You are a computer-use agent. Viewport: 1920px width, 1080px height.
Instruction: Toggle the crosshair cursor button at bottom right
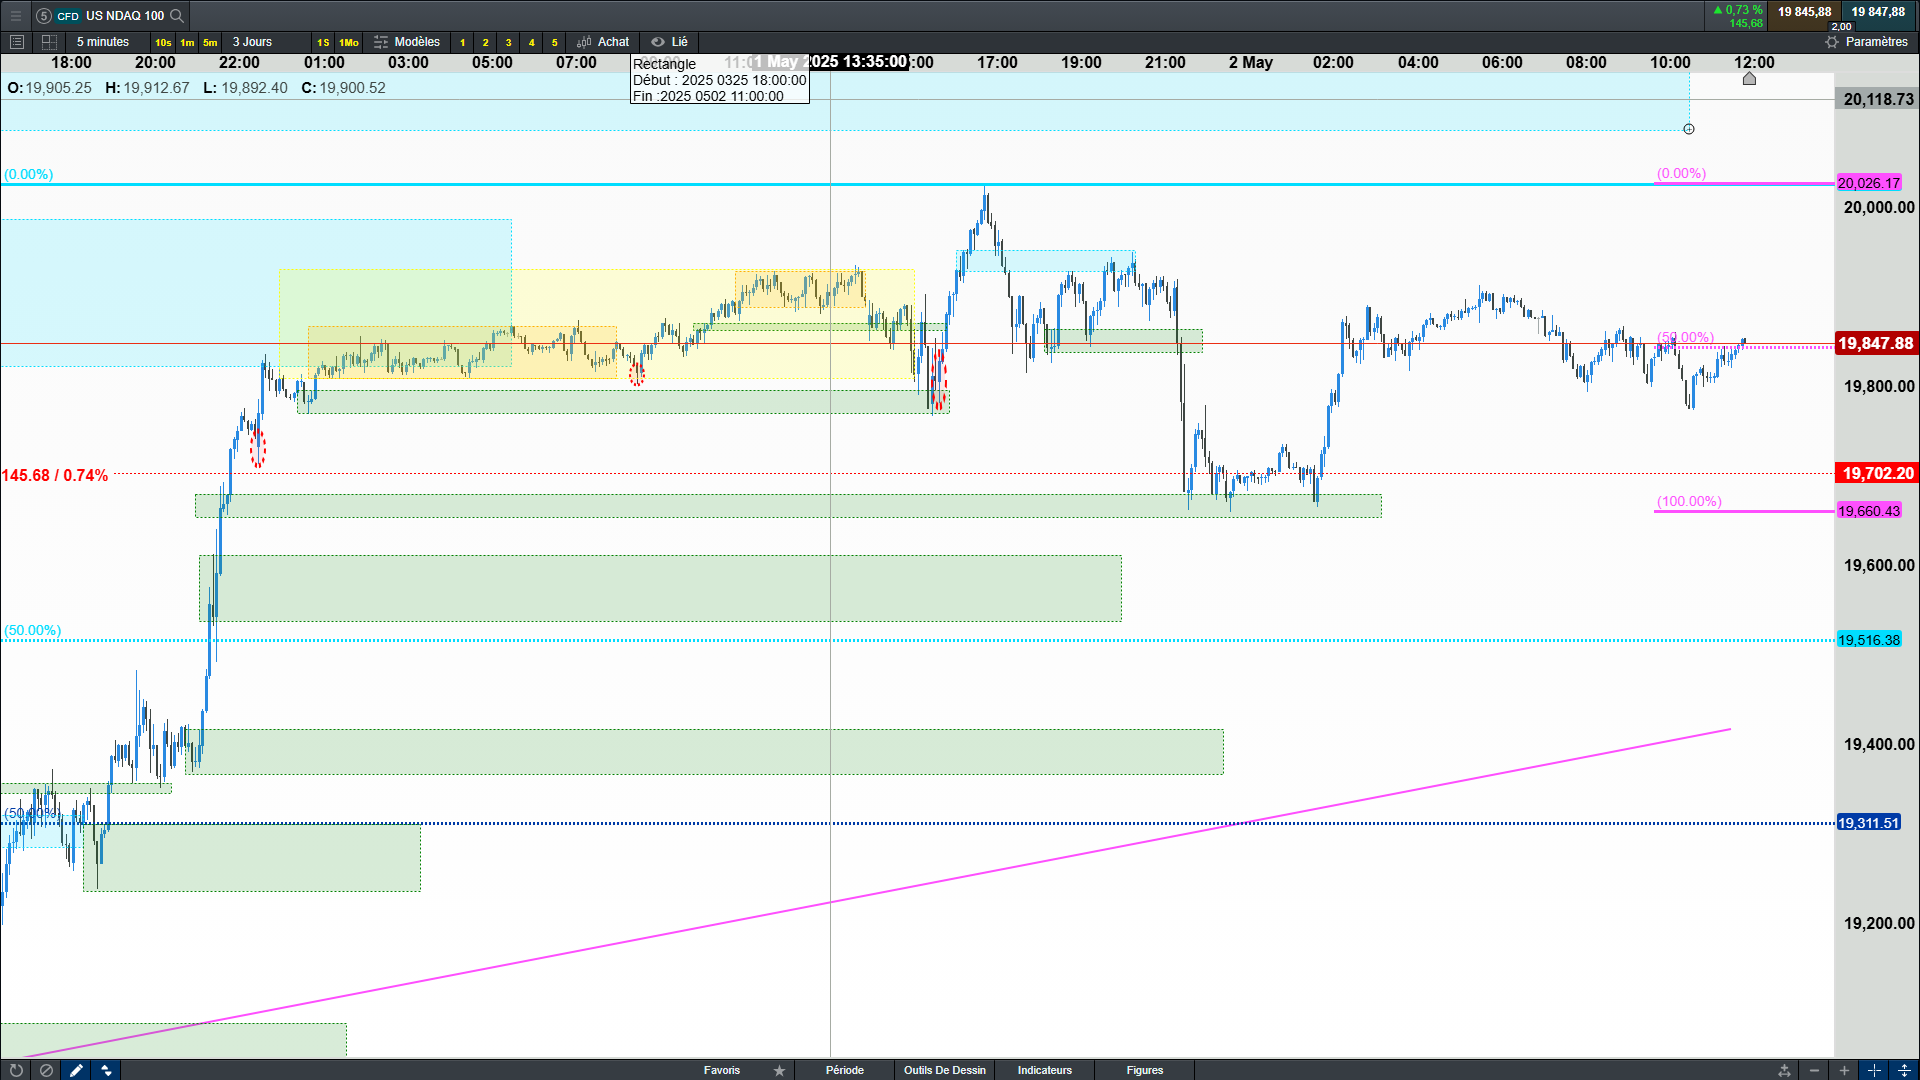point(1874,1070)
